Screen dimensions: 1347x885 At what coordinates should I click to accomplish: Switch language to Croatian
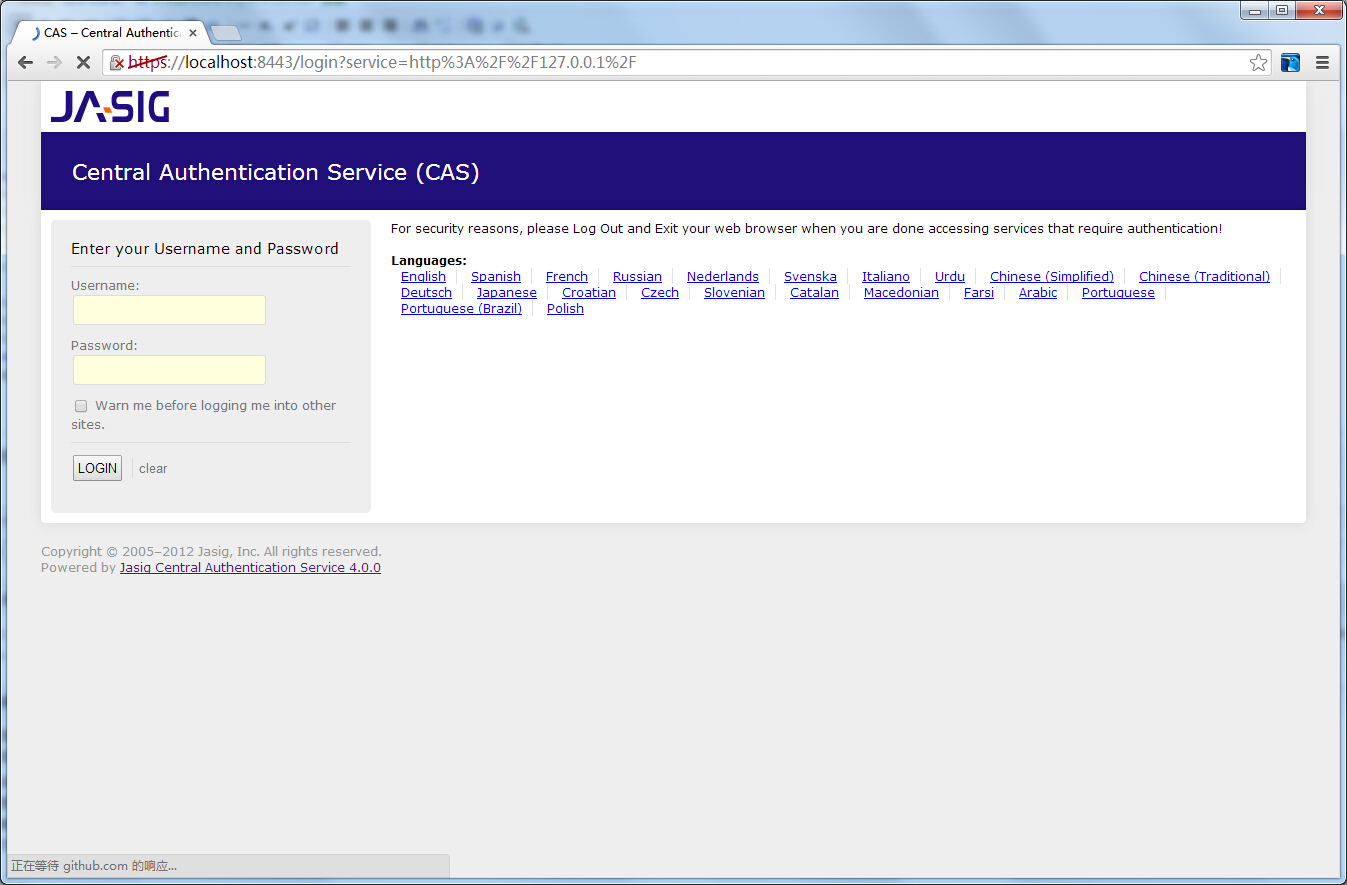(589, 293)
